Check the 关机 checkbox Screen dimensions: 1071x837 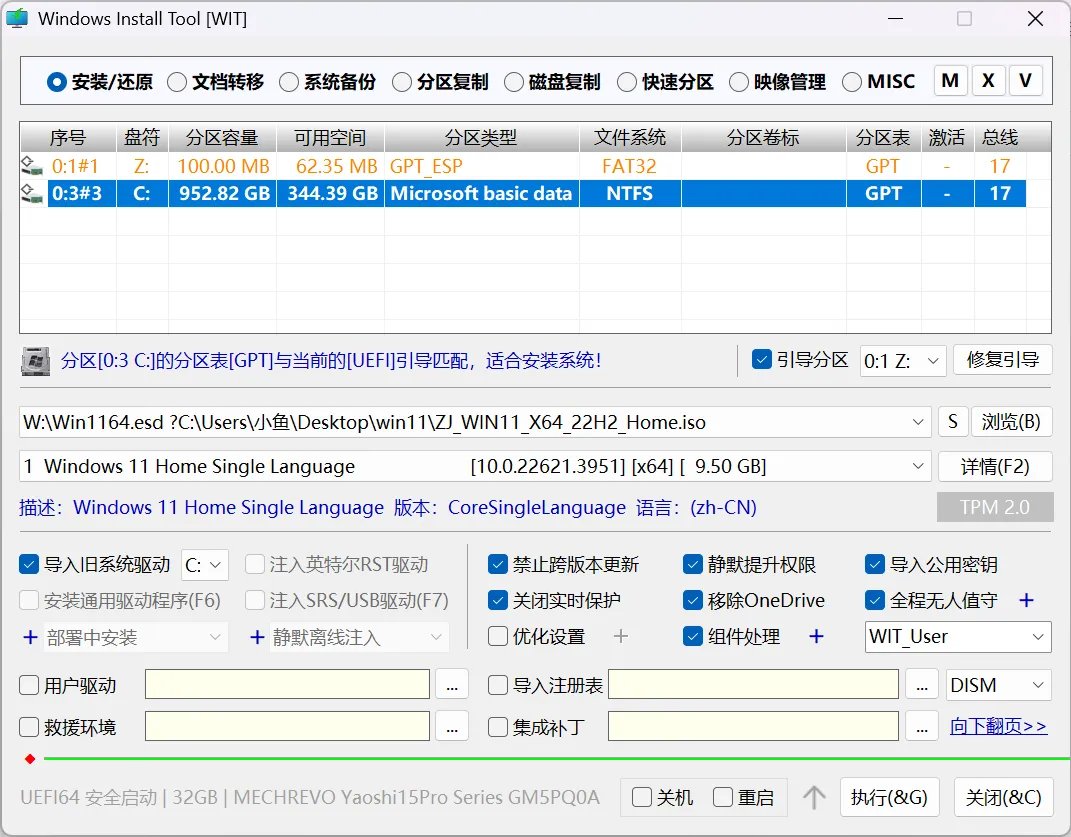click(x=641, y=797)
